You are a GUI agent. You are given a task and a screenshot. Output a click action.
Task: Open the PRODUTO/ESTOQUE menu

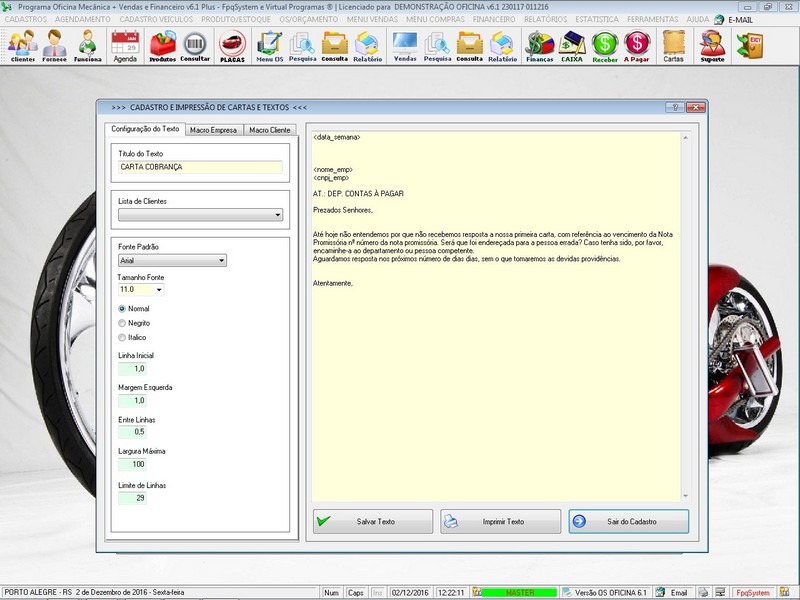click(x=236, y=19)
